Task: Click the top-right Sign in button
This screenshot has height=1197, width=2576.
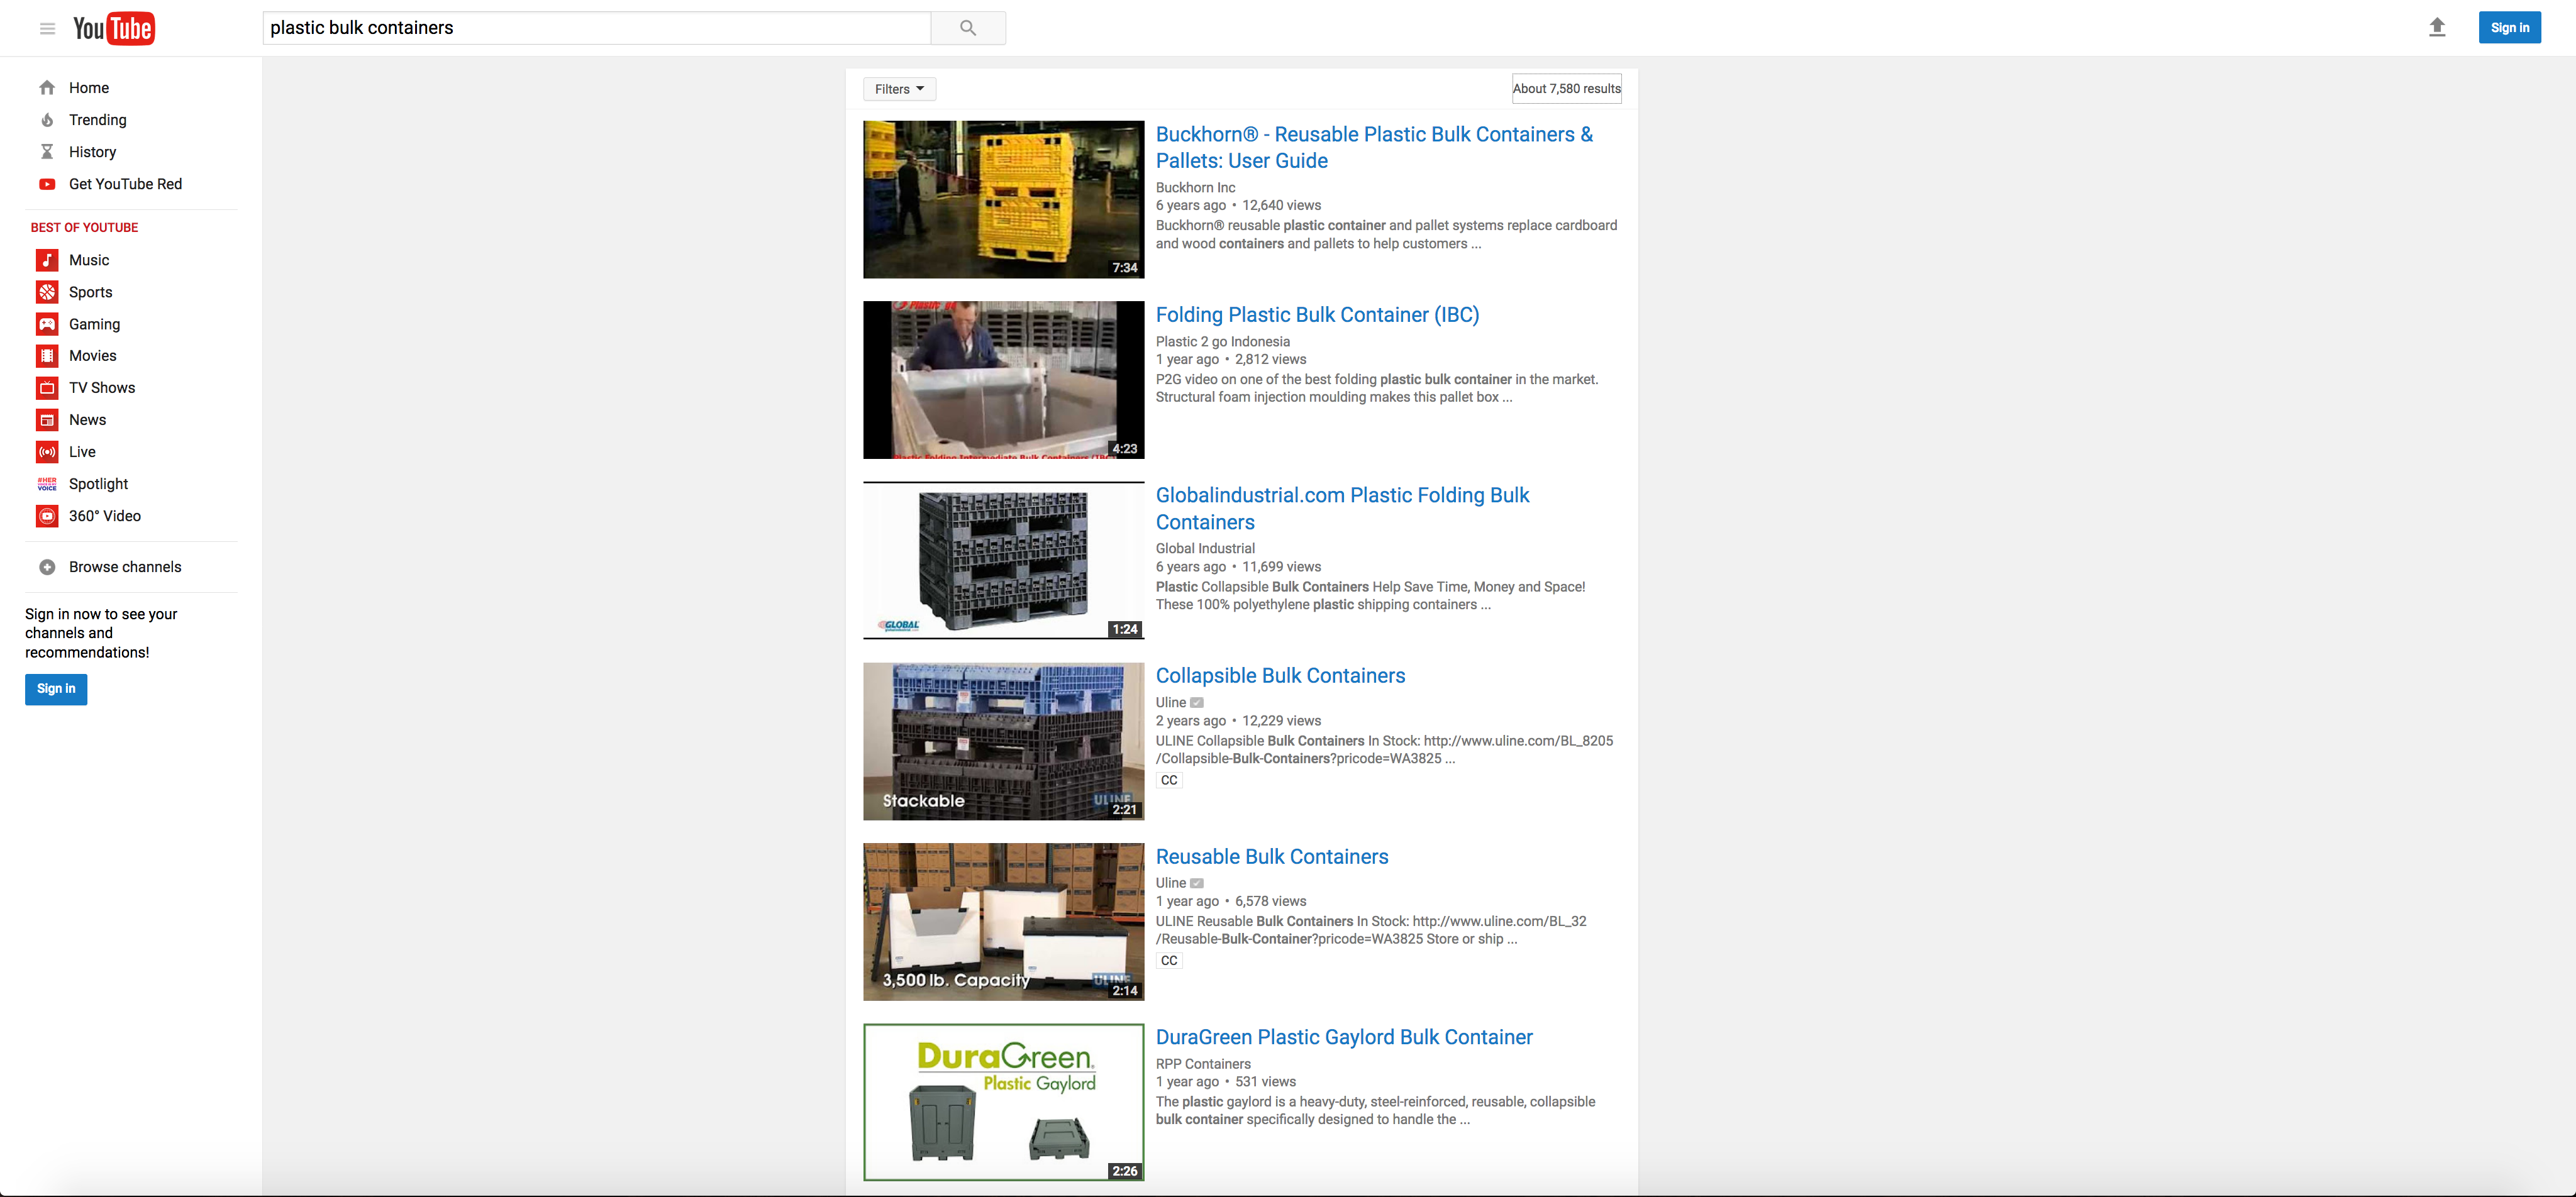Action: coord(2509,28)
